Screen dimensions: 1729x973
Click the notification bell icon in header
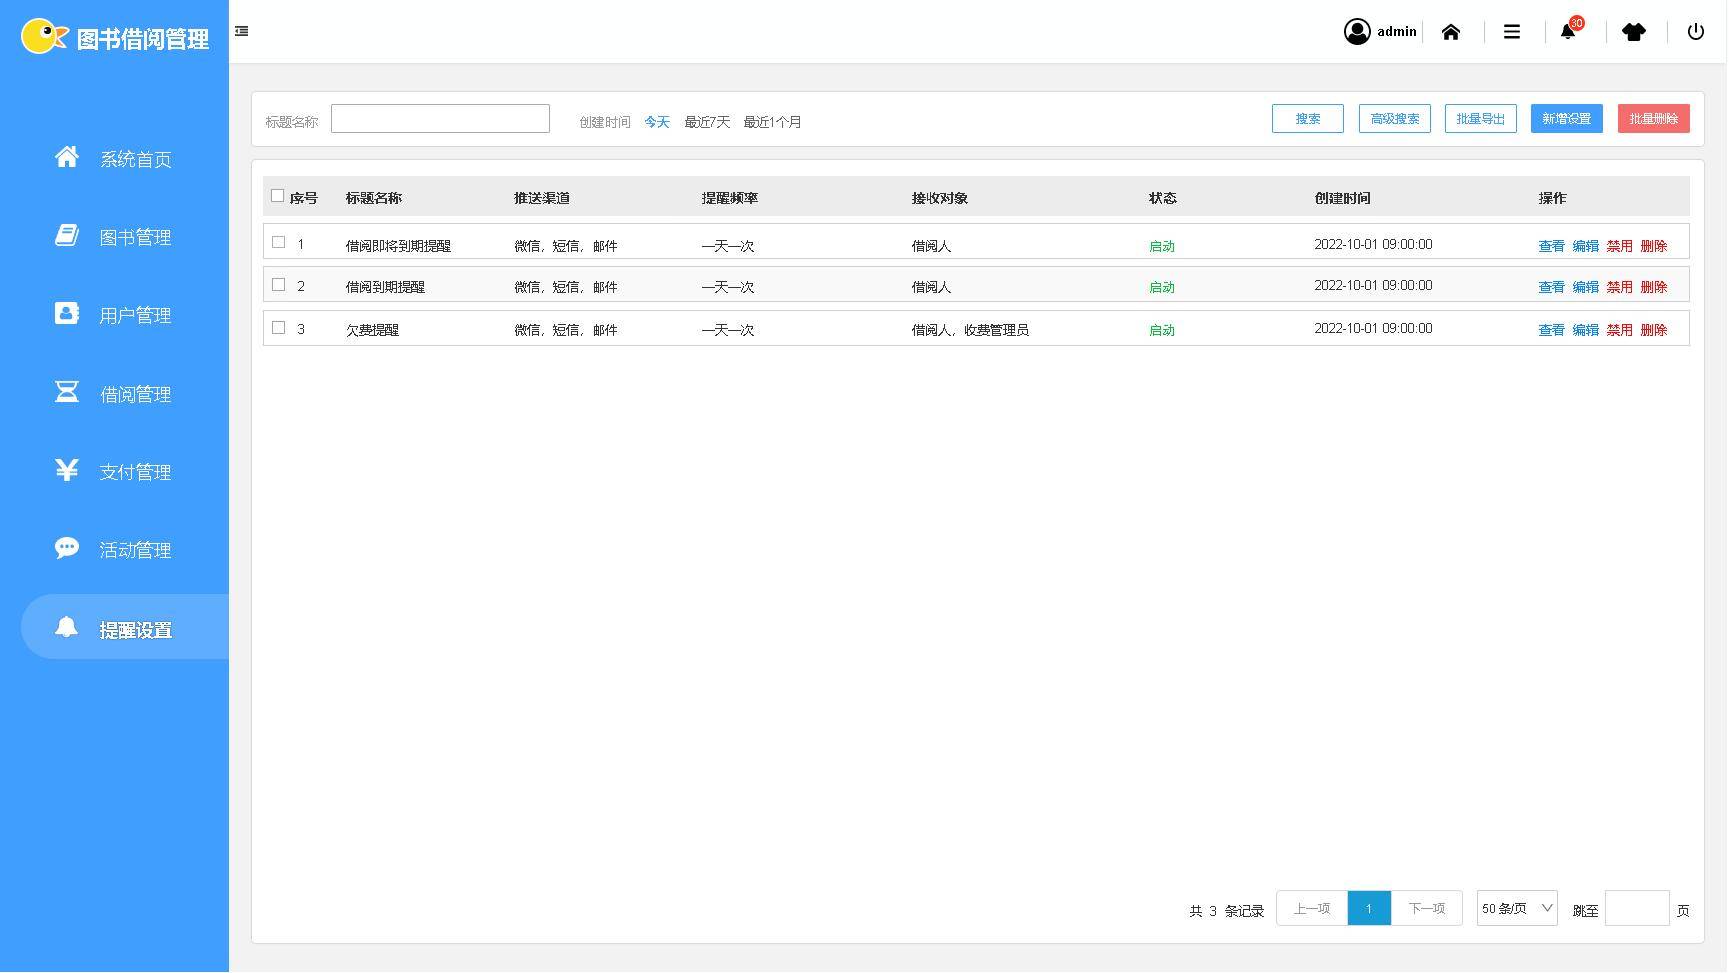pos(1568,32)
